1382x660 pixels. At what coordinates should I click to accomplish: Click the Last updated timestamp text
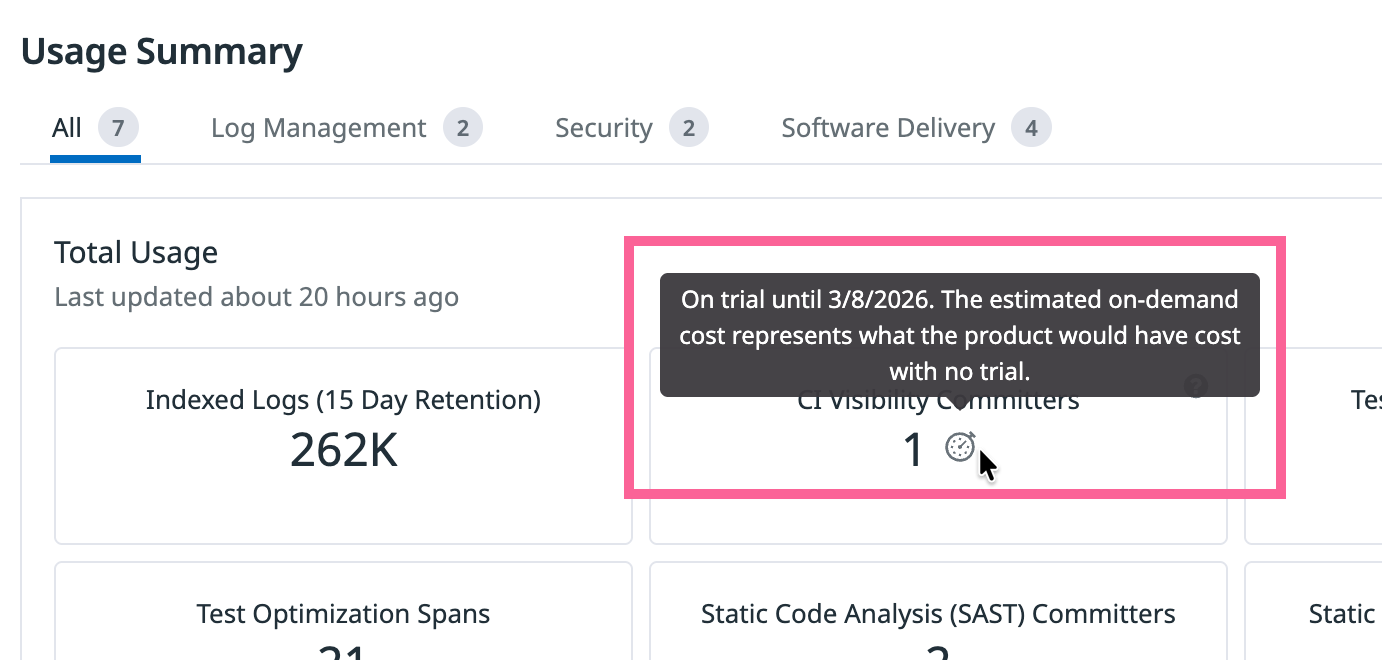point(256,297)
